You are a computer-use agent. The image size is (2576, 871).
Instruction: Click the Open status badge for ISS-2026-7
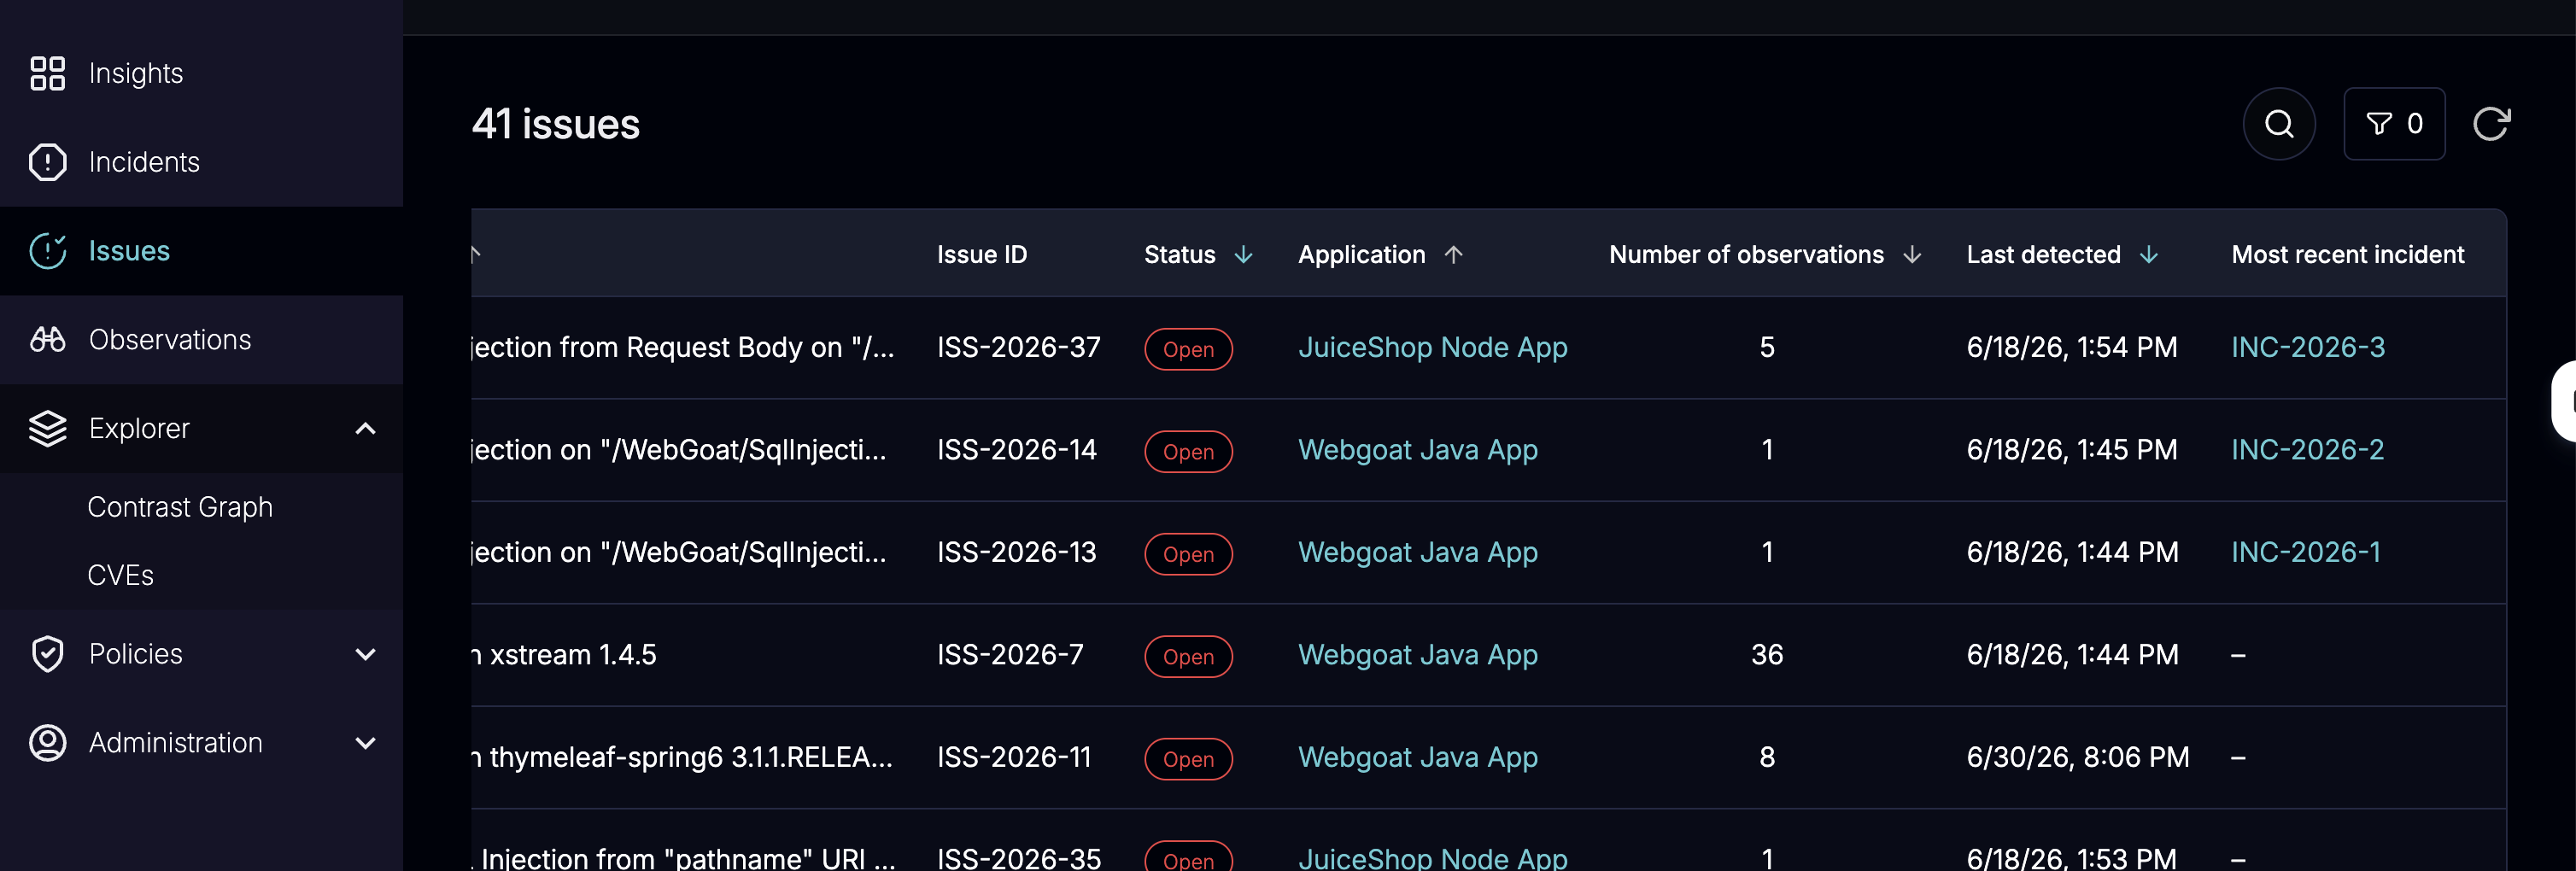(1188, 657)
